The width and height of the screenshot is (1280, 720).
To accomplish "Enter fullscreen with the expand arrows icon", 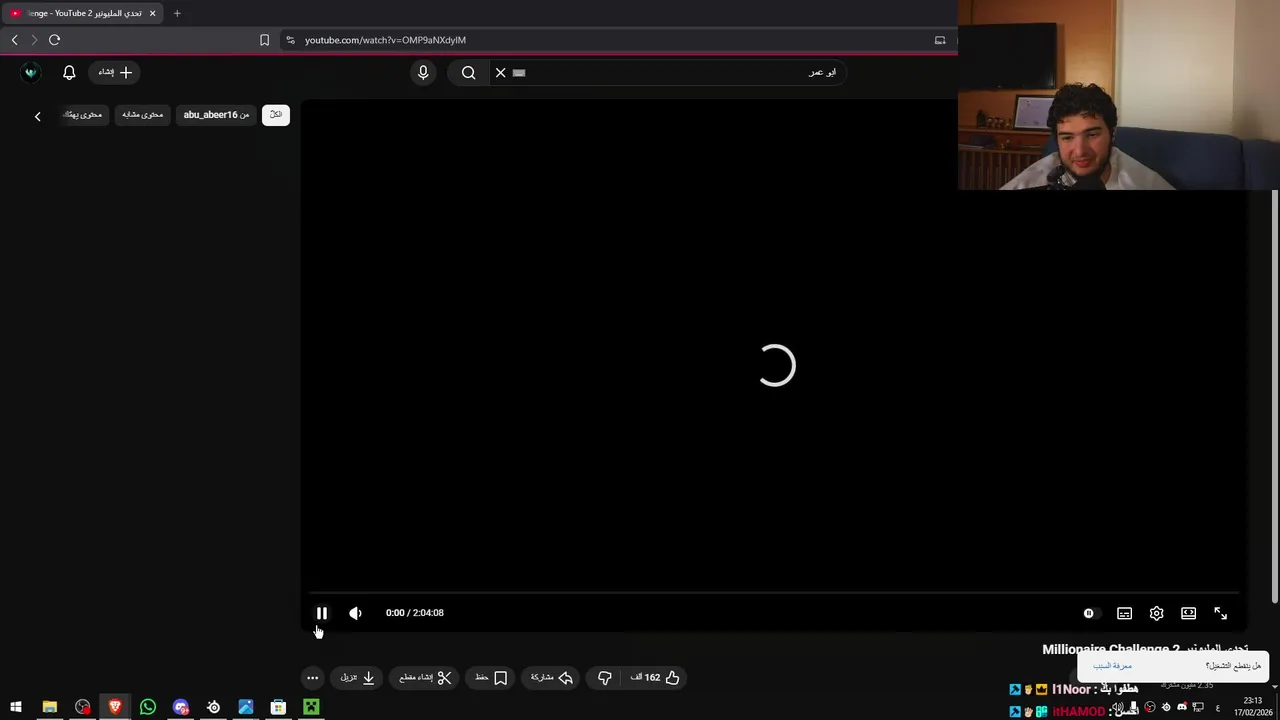I will [x=1220, y=613].
